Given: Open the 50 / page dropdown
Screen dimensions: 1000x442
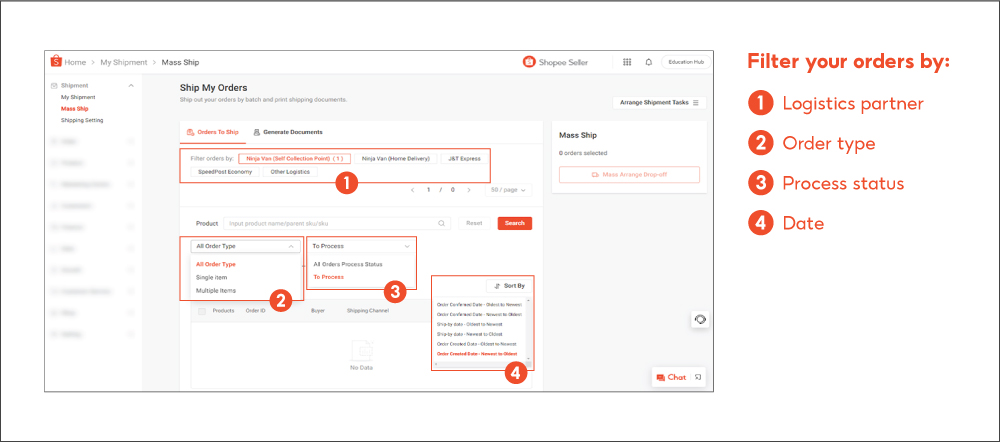Looking at the screenshot, I should point(508,190).
